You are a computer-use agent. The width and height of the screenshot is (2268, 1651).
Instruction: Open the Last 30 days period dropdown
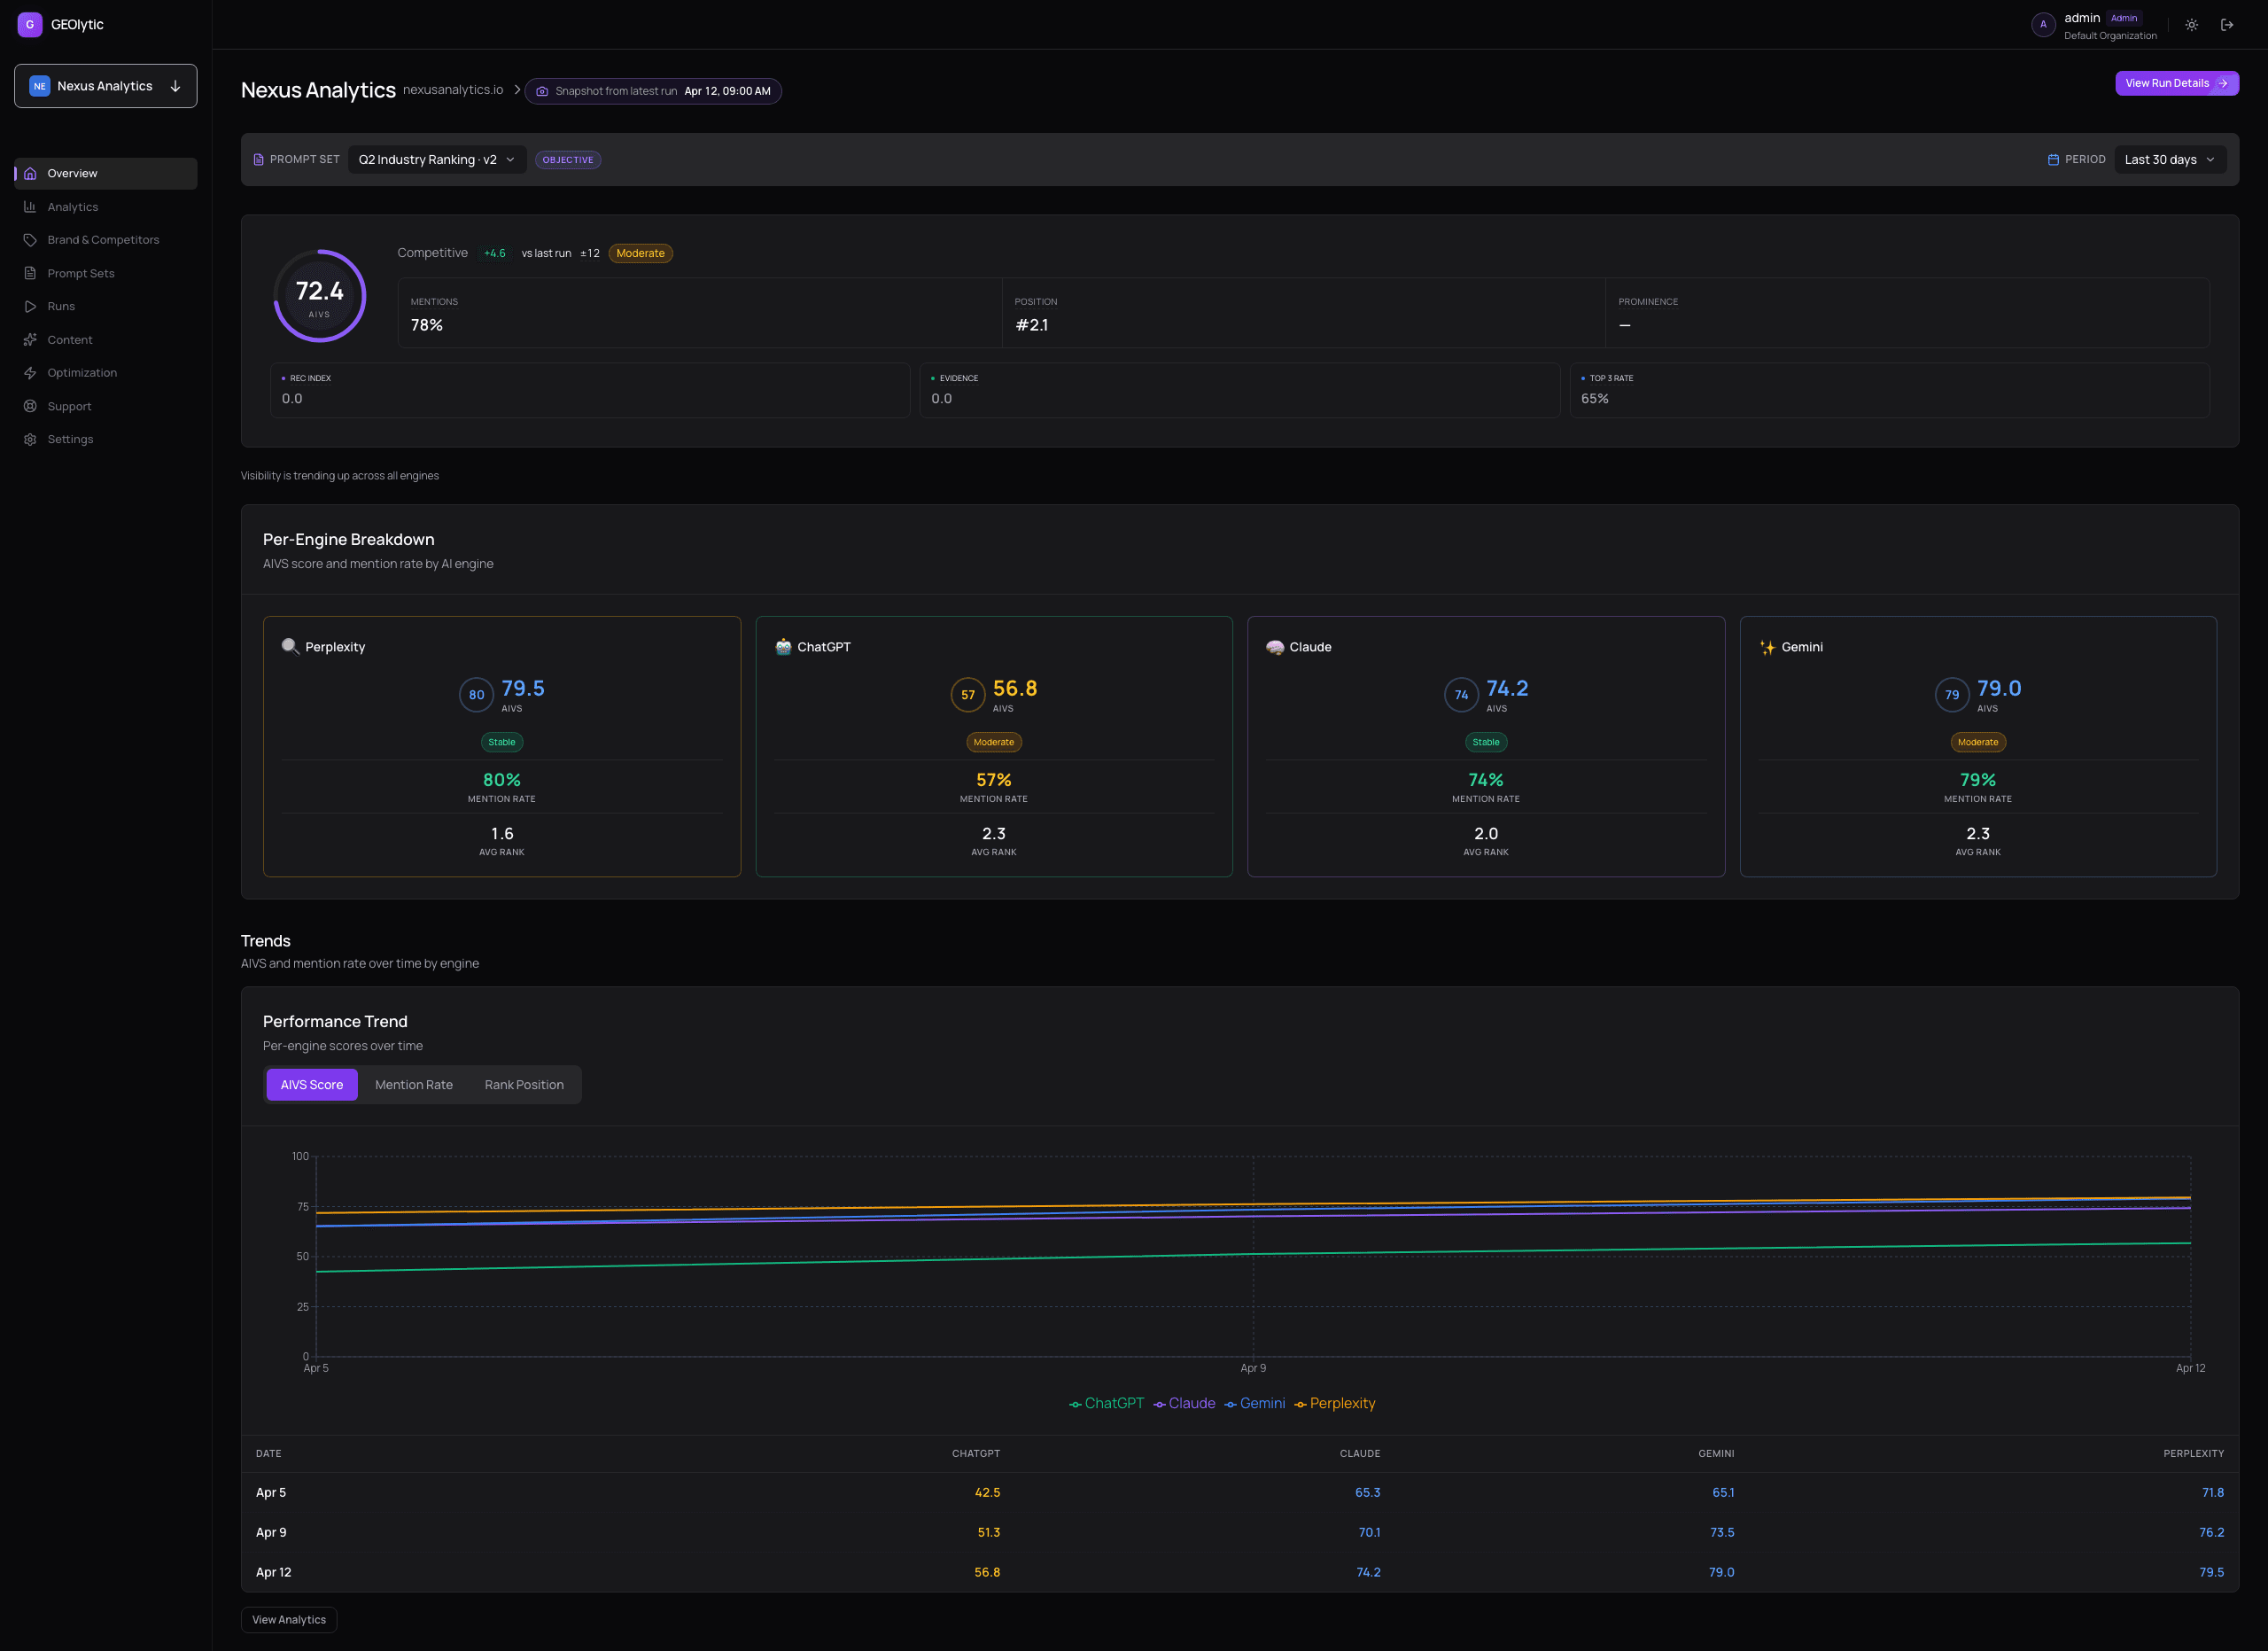point(2170,160)
